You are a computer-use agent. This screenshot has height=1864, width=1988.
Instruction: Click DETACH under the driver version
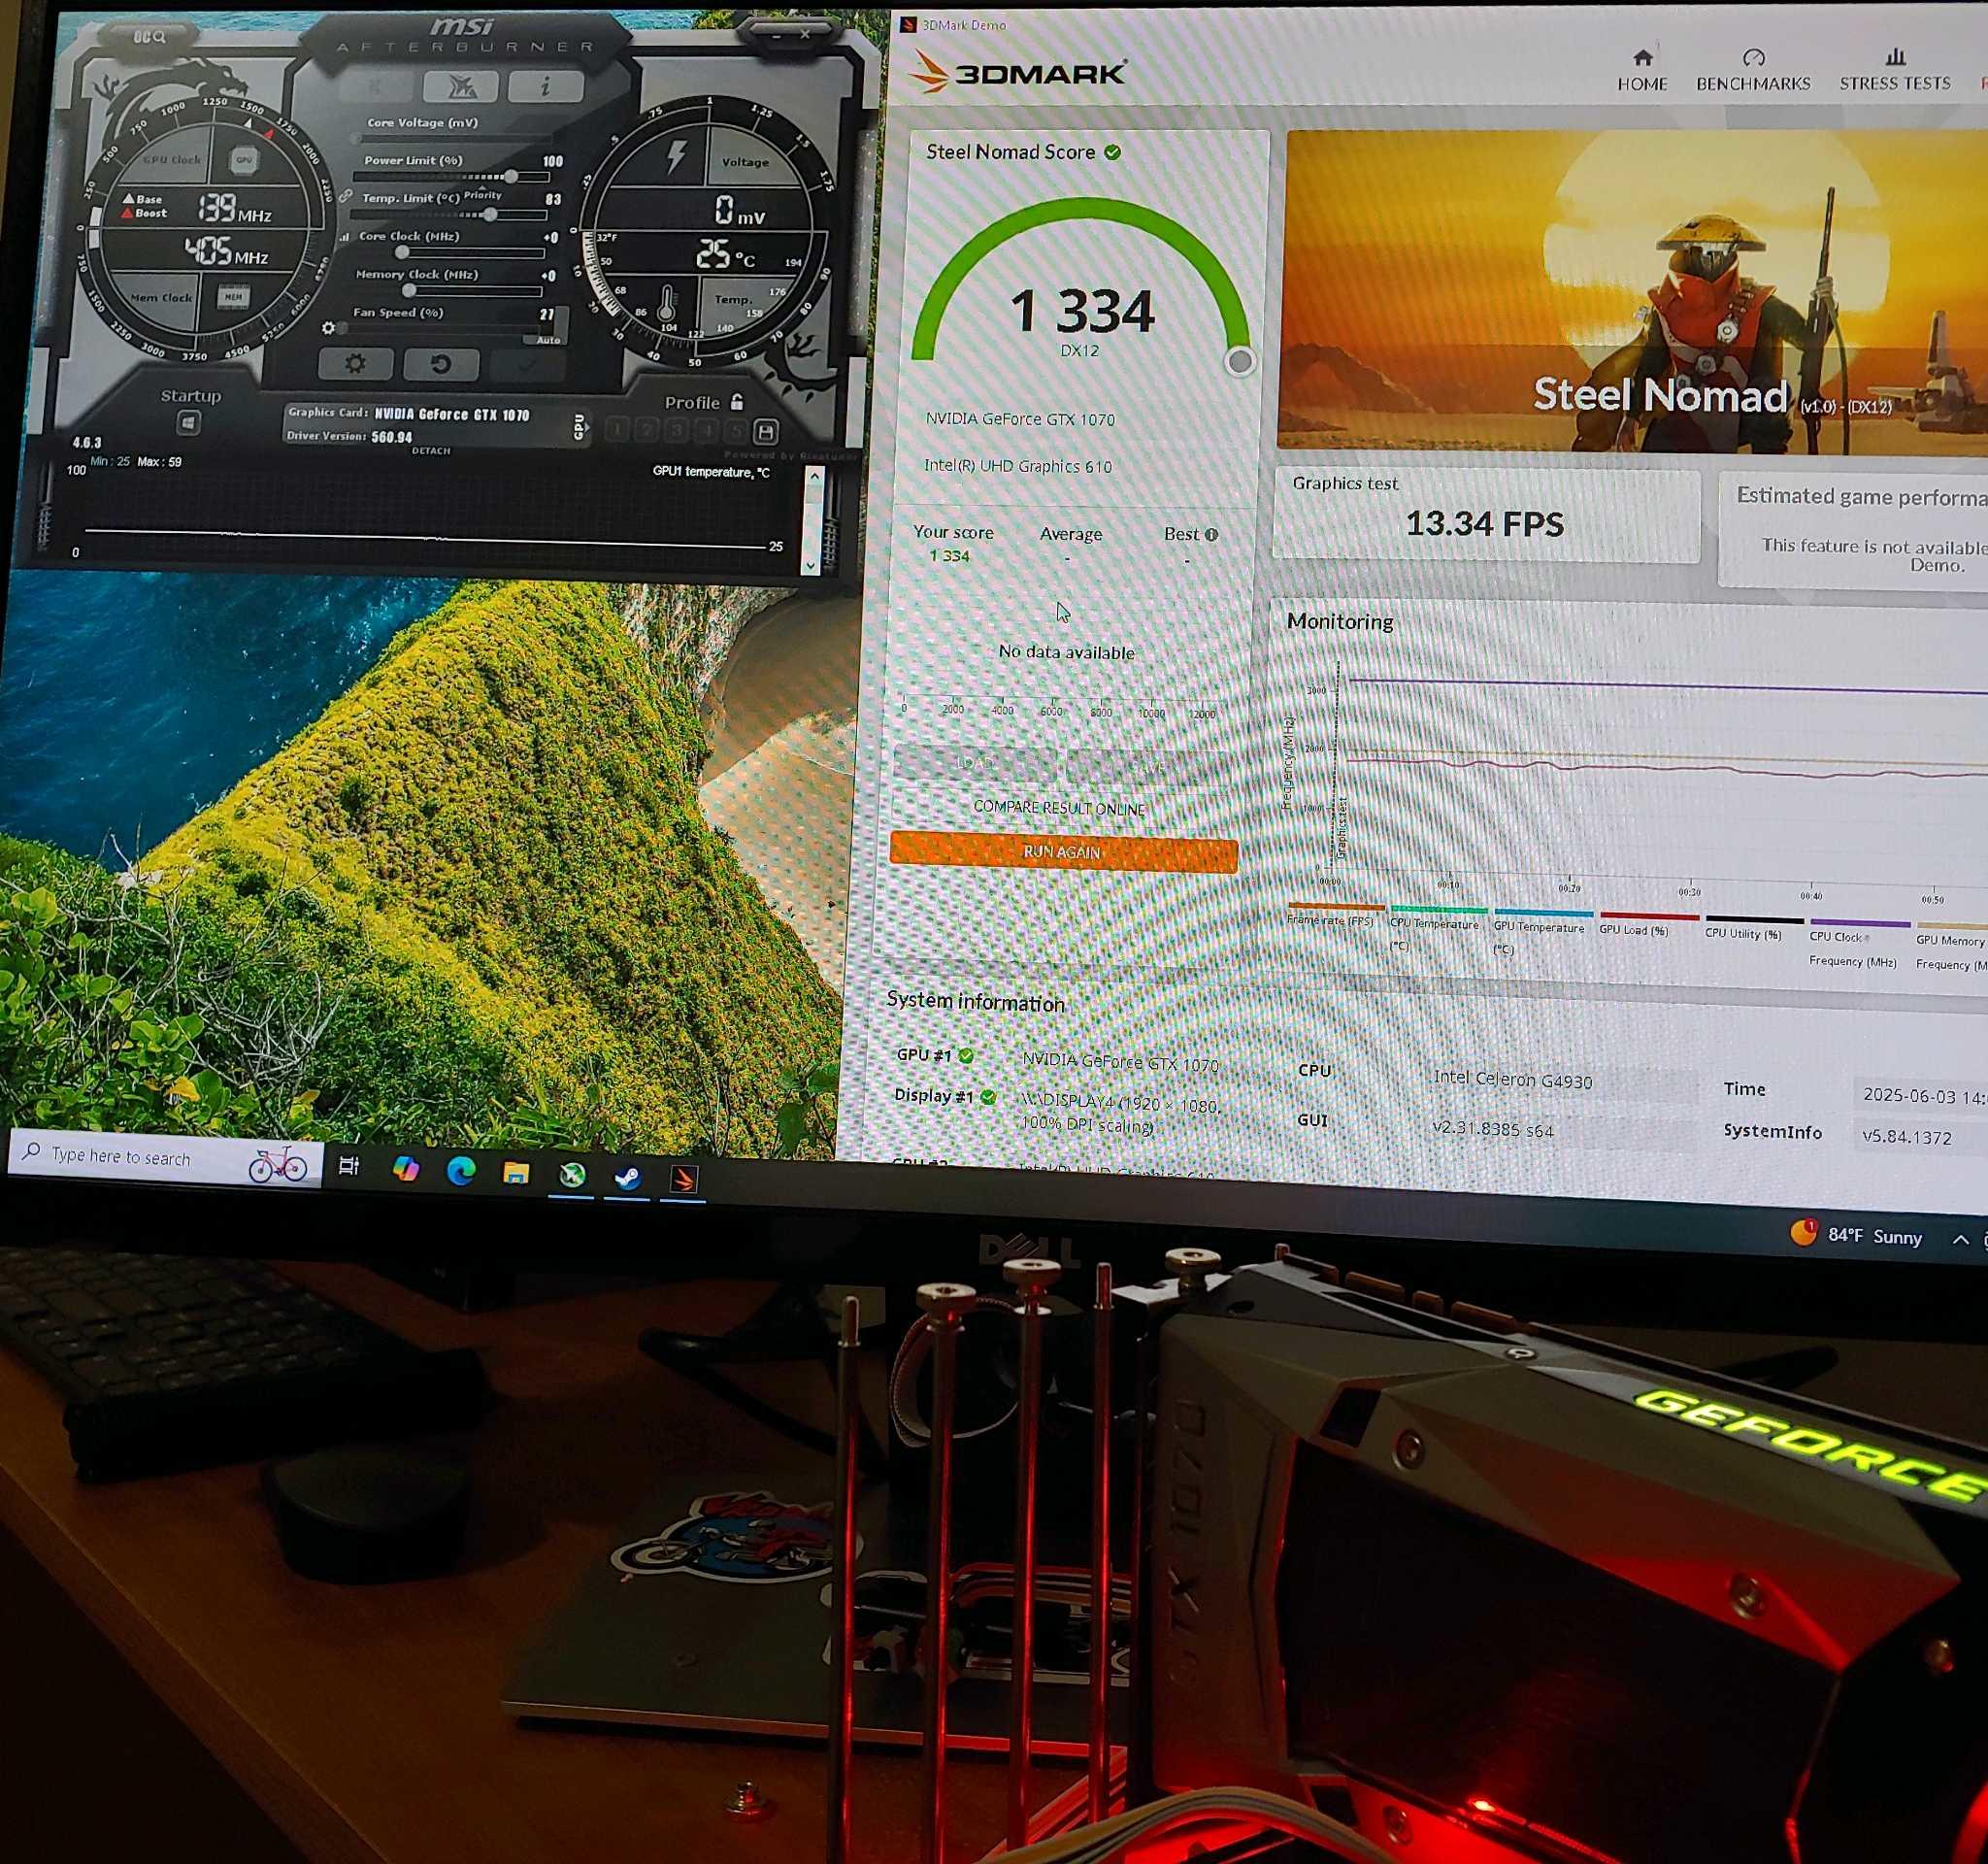[x=431, y=451]
